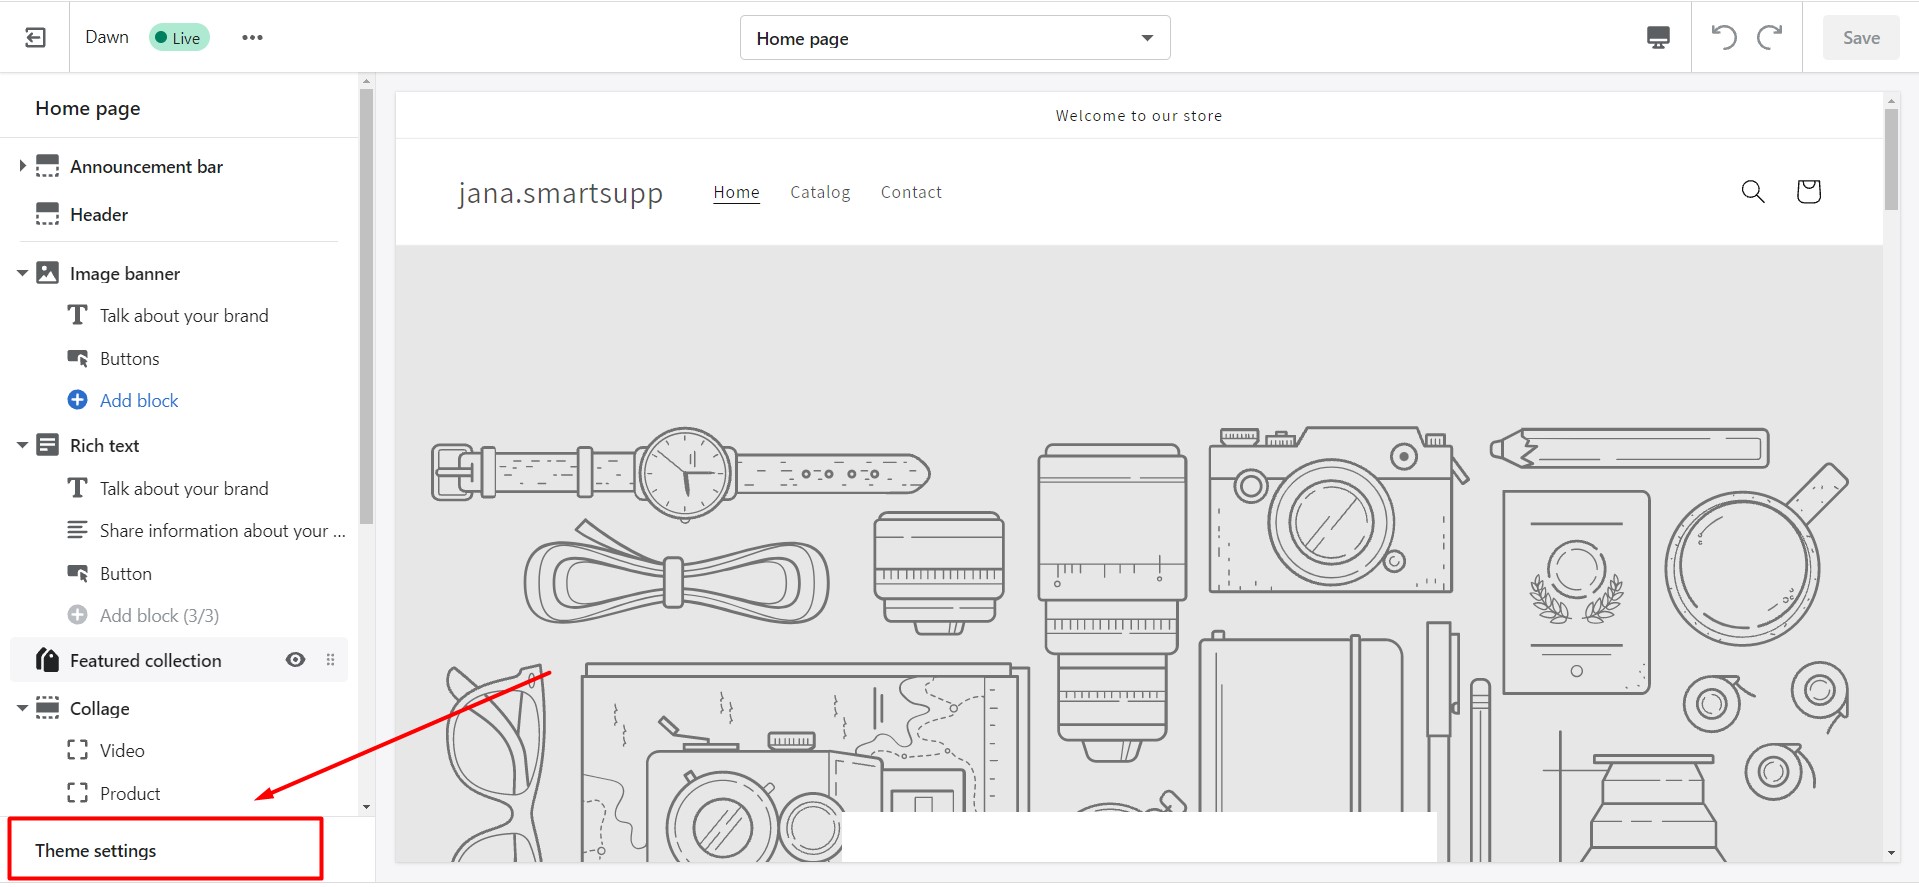
Task: Click the Collage section icon
Action: pyautogui.click(x=47, y=708)
